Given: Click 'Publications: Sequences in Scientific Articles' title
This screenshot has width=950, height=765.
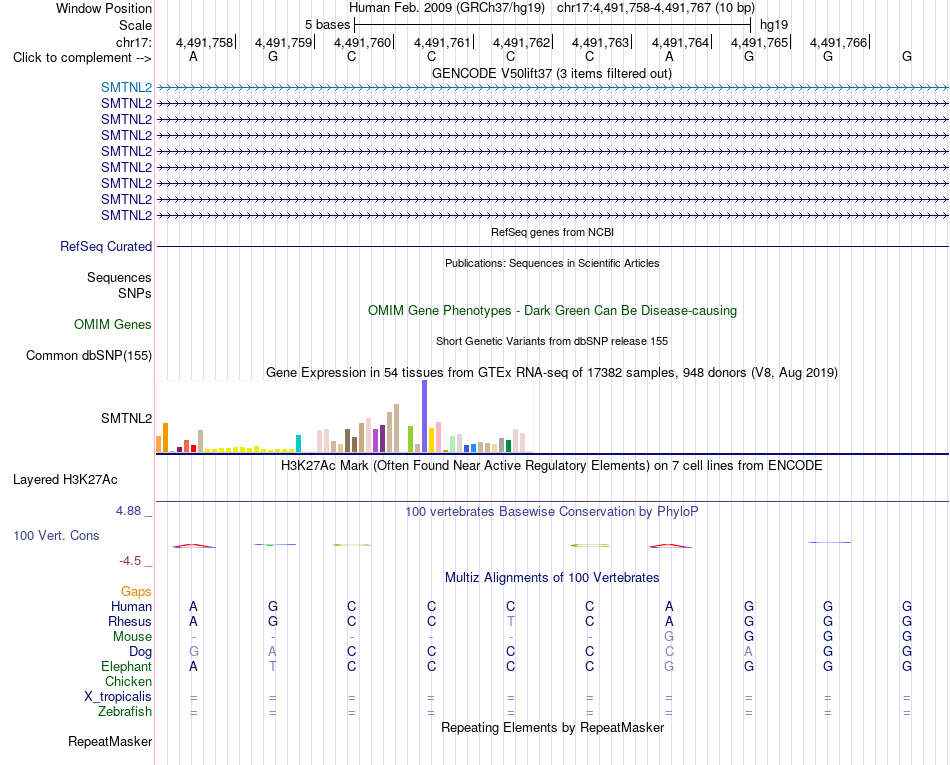Looking at the screenshot, I should 552,263.
